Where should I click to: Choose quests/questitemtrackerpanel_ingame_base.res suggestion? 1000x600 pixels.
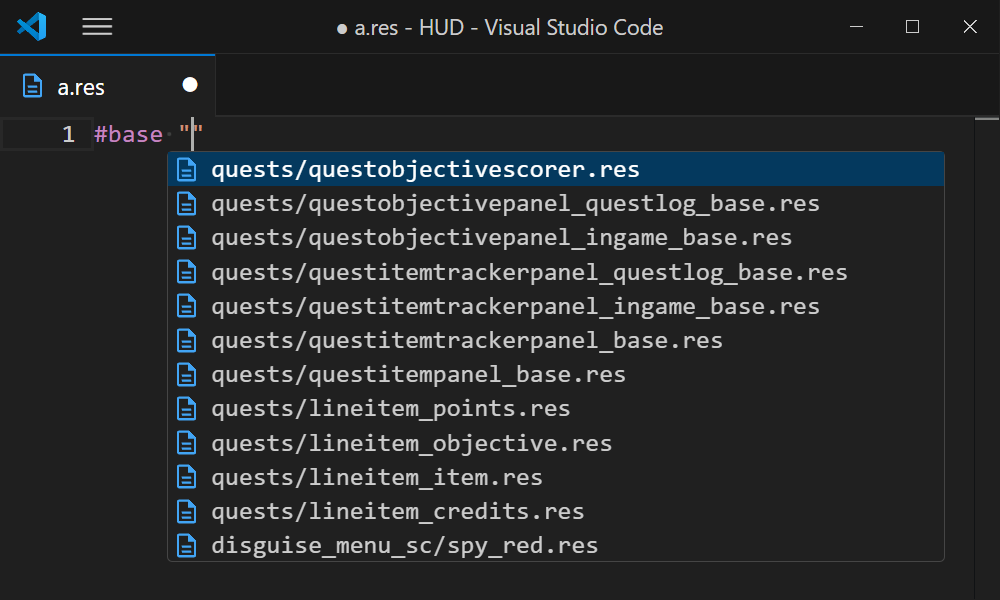(x=555, y=307)
